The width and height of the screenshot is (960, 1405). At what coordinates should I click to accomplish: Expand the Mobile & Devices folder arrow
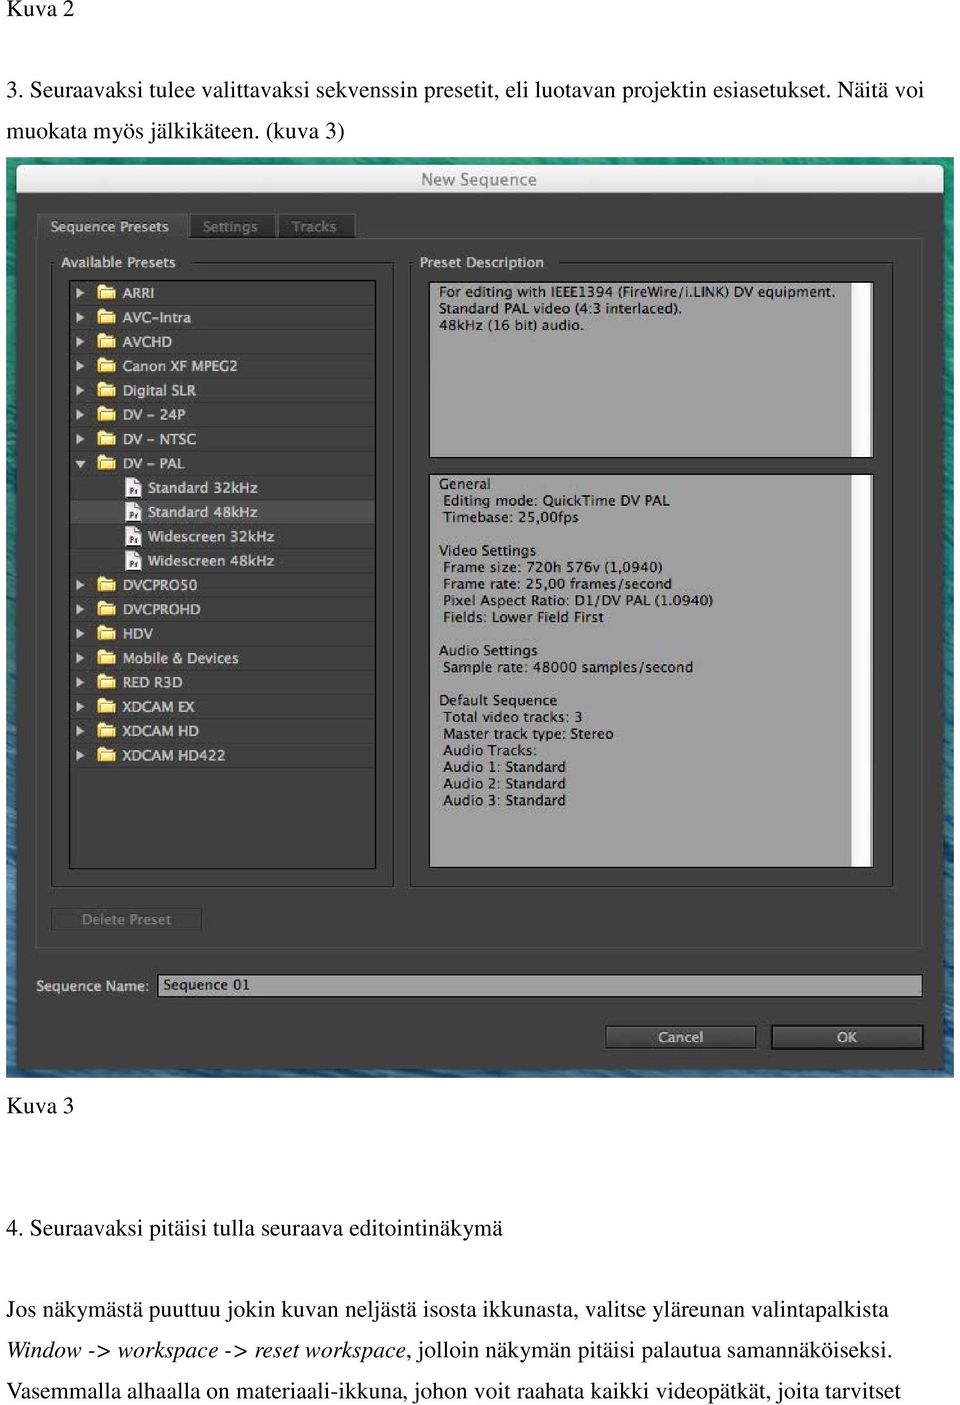80,658
